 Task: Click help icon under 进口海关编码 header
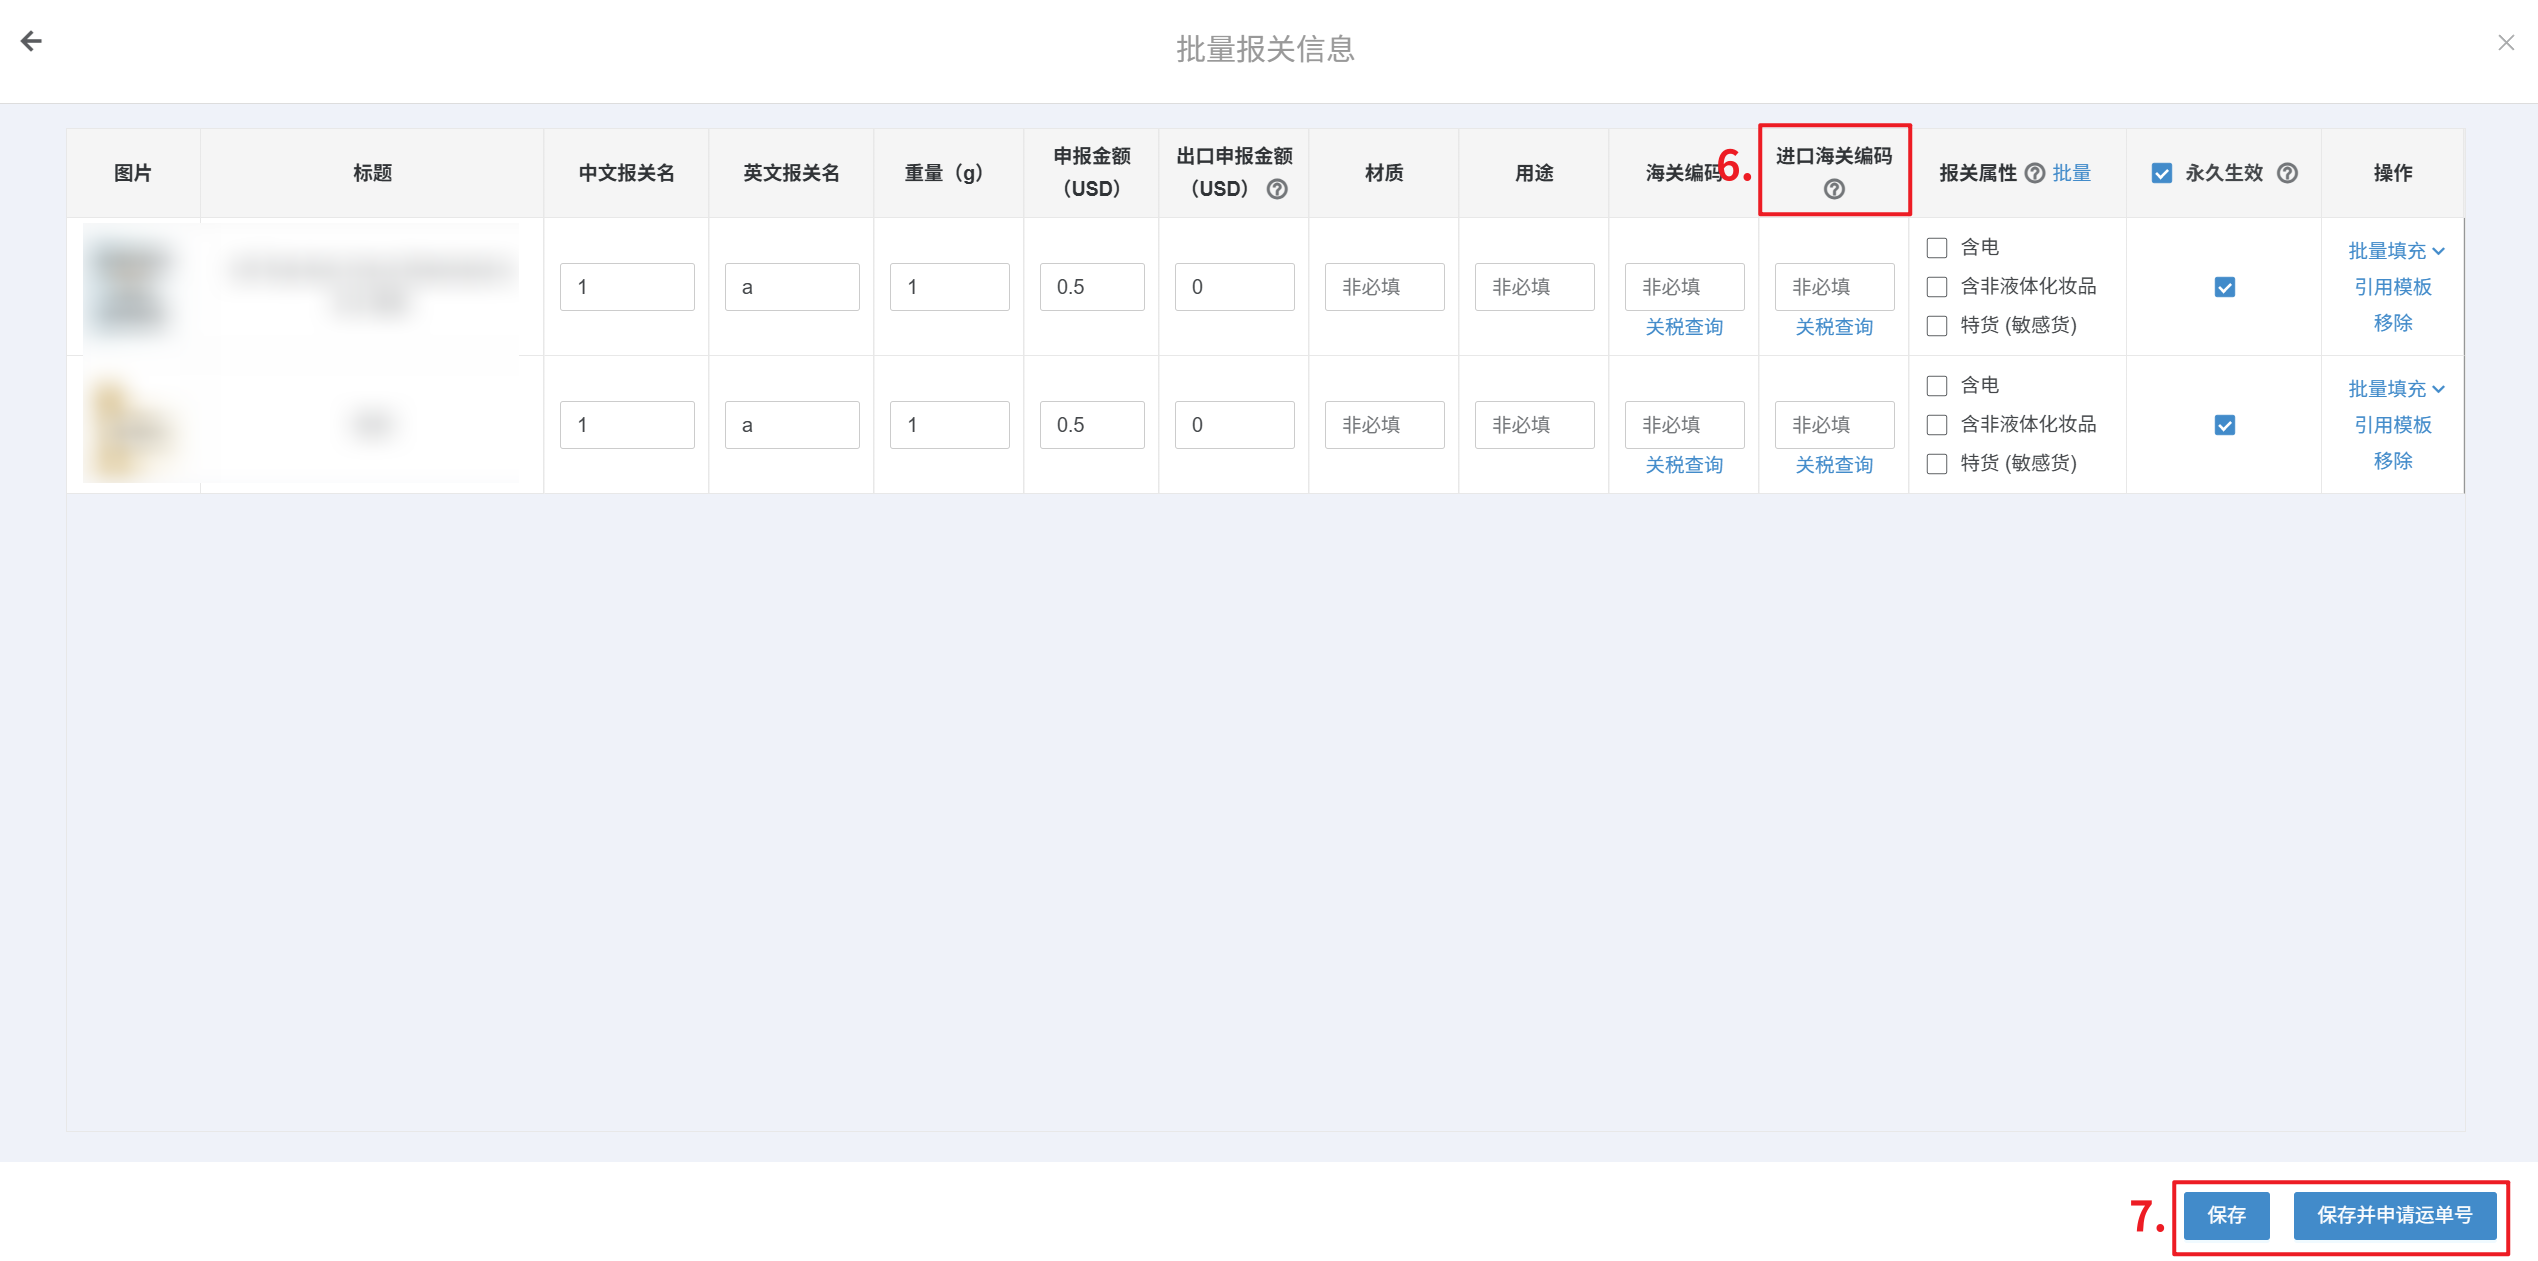1833,189
